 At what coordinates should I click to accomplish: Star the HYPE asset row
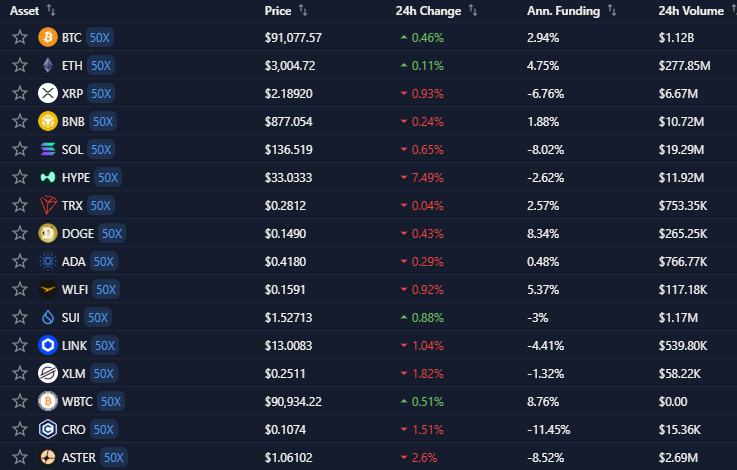[x=19, y=177]
